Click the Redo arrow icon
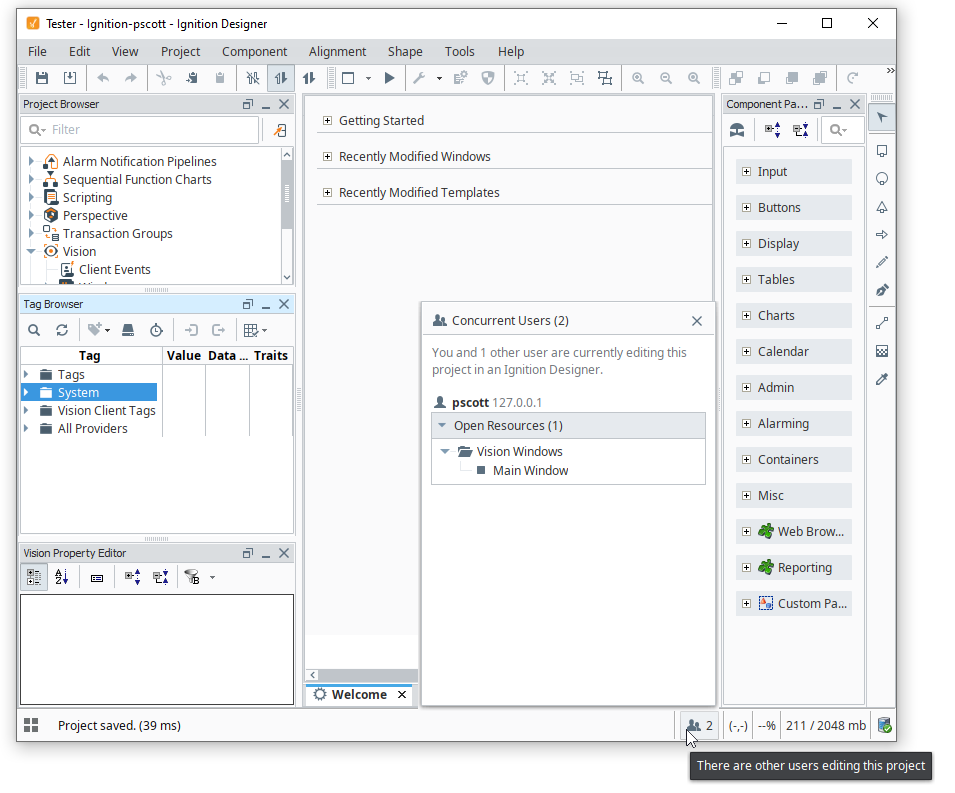 (x=131, y=78)
